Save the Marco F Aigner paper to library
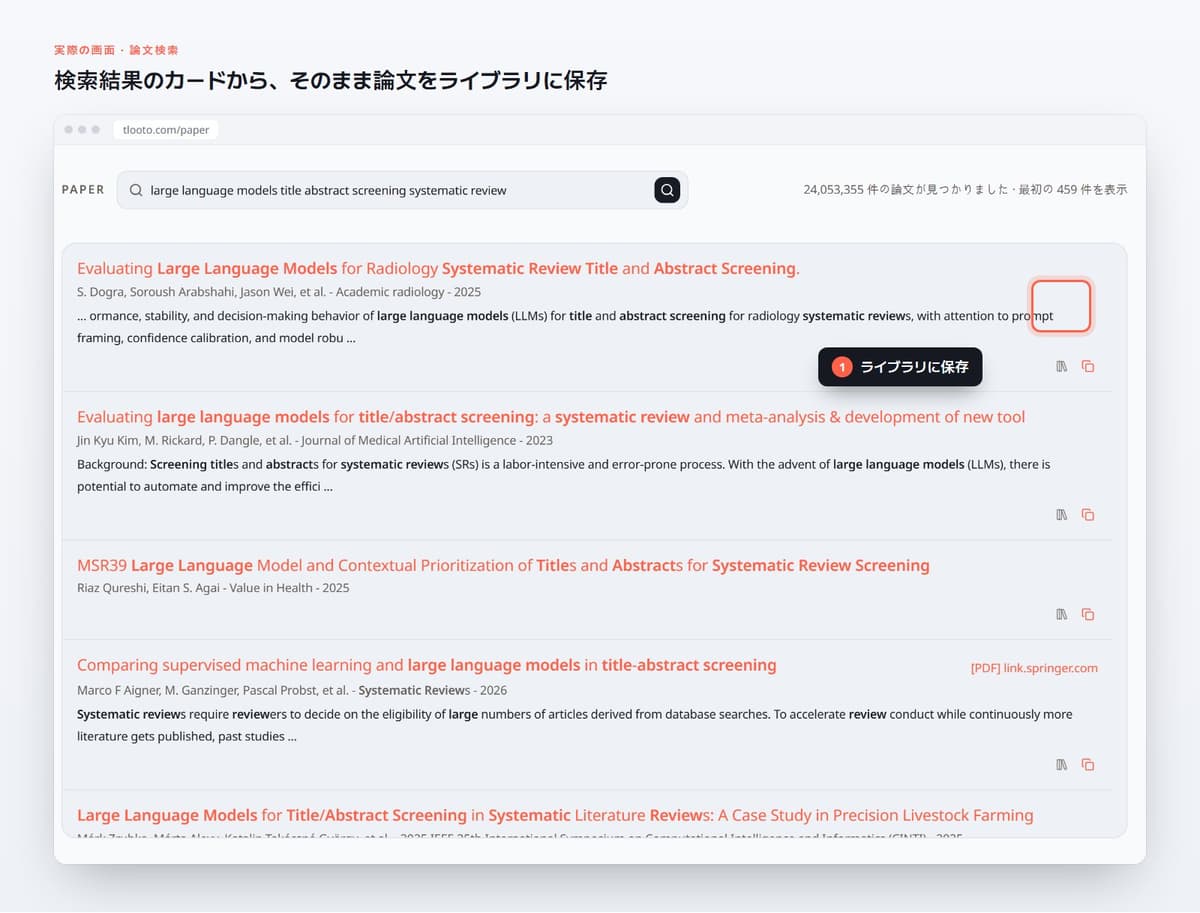The image size is (1200, 913). click(x=1062, y=765)
